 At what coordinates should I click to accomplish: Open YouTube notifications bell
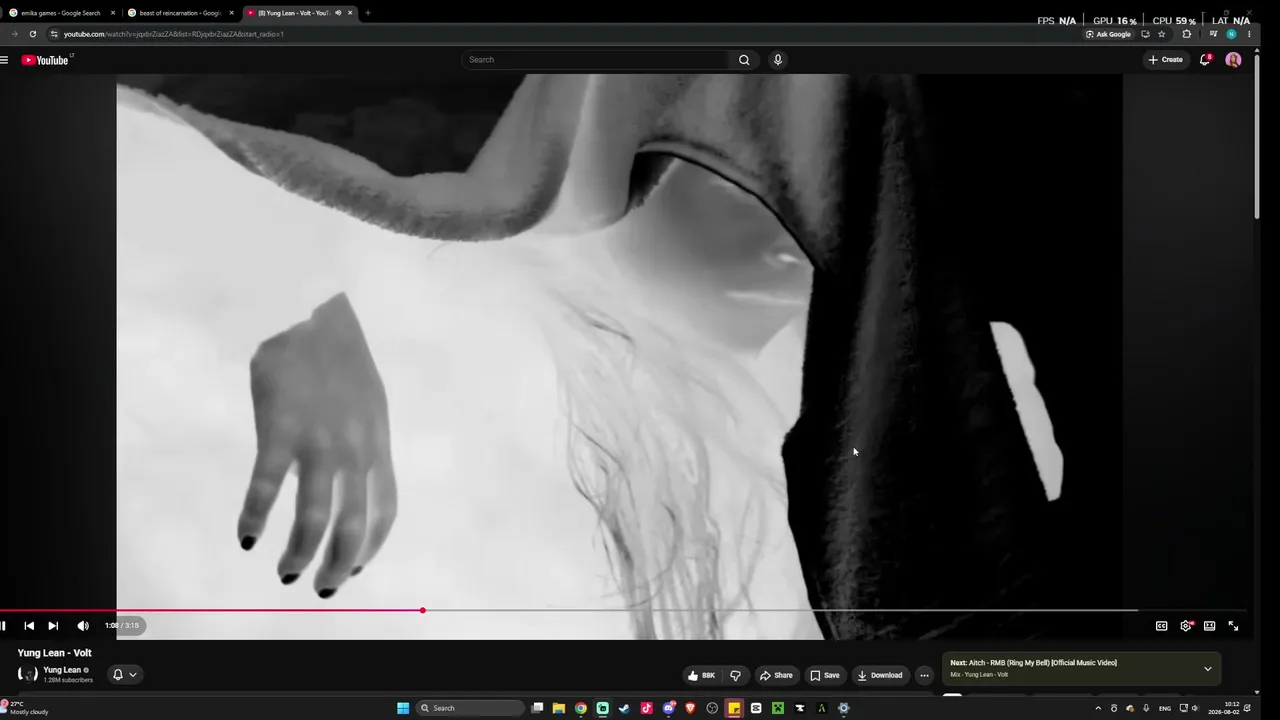[x=1205, y=60]
